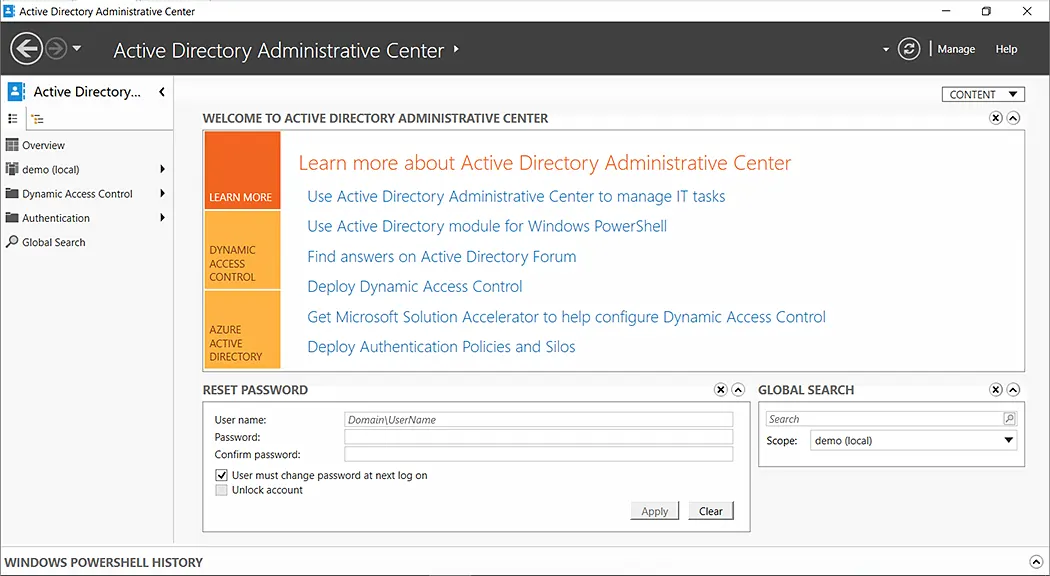
Task: Open dropdown arrow left of the Refresh icon
Action: click(x=885, y=50)
